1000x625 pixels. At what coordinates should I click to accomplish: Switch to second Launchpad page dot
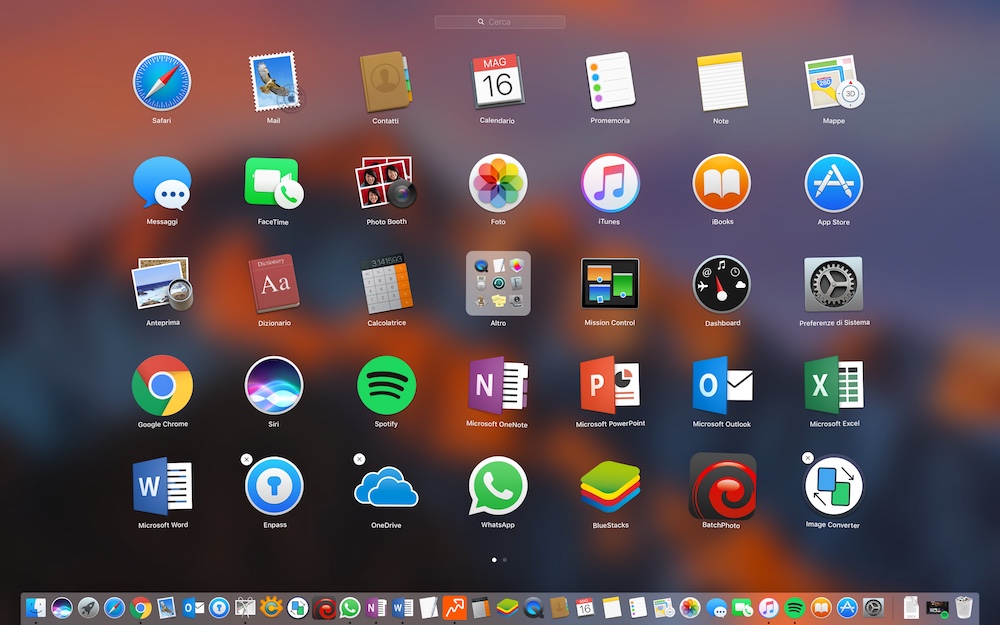(504, 560)
